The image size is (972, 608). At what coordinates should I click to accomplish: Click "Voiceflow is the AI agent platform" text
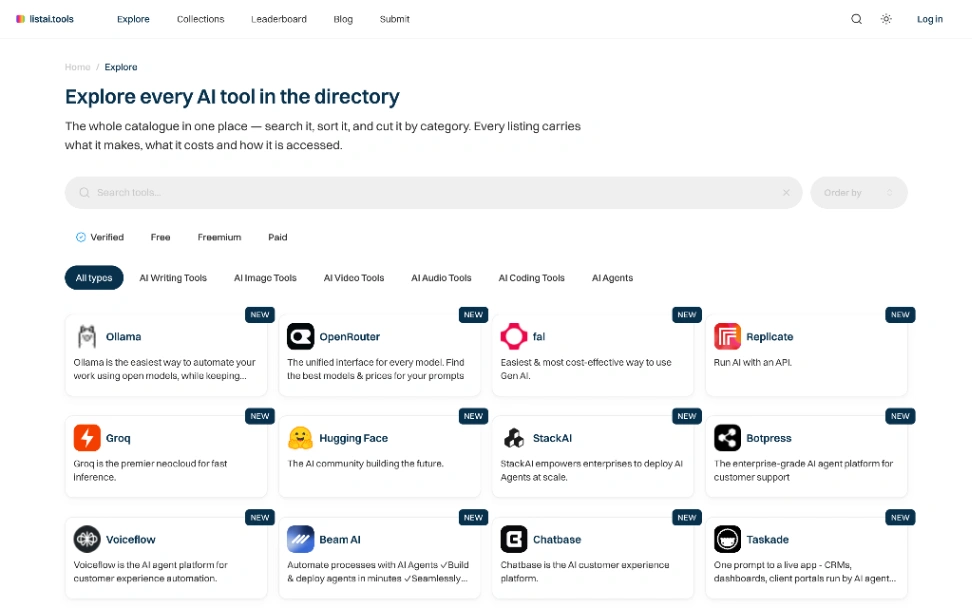(x=151, y=571)
